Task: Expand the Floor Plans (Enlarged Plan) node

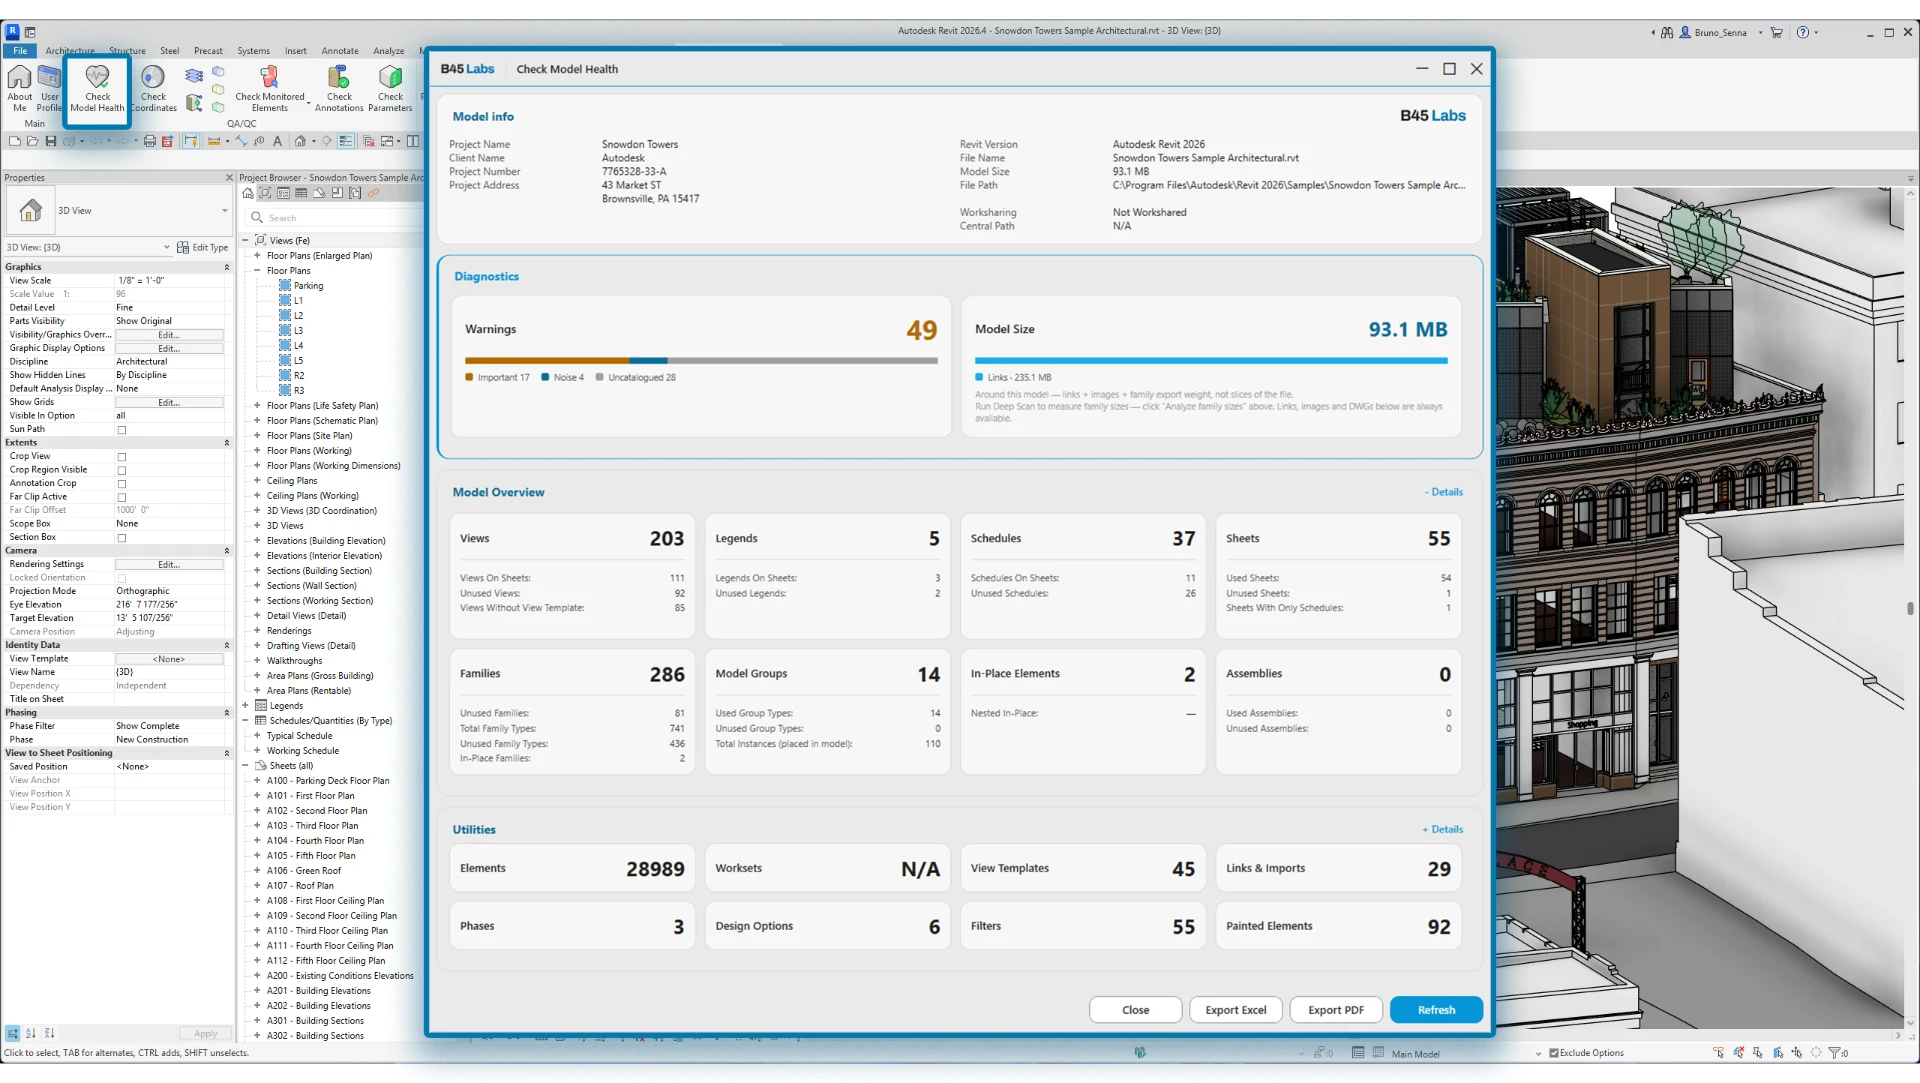Action: click(x=257, y=256)
